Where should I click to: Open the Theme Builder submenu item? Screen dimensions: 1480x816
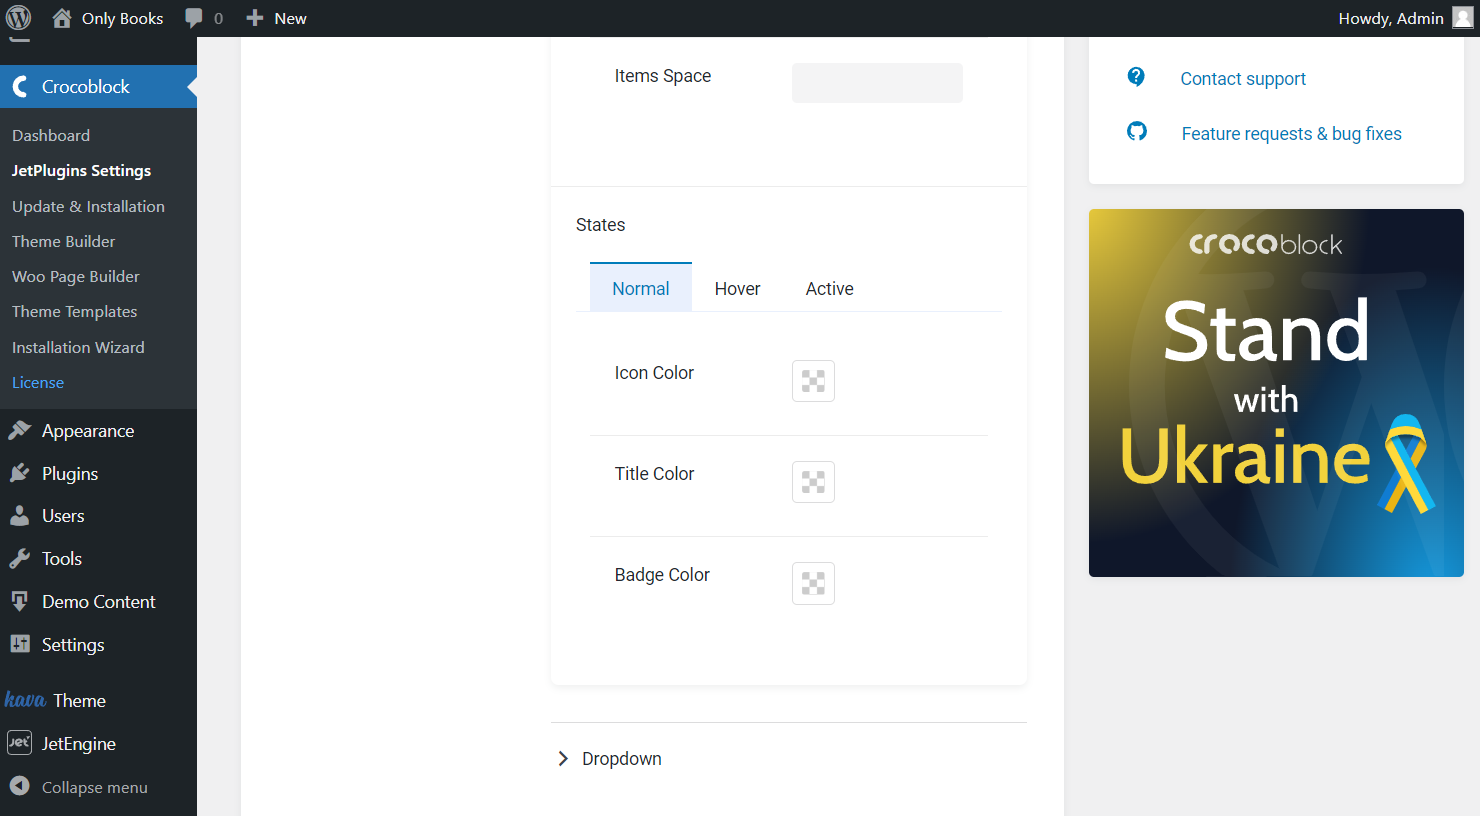tap(63, 241)
